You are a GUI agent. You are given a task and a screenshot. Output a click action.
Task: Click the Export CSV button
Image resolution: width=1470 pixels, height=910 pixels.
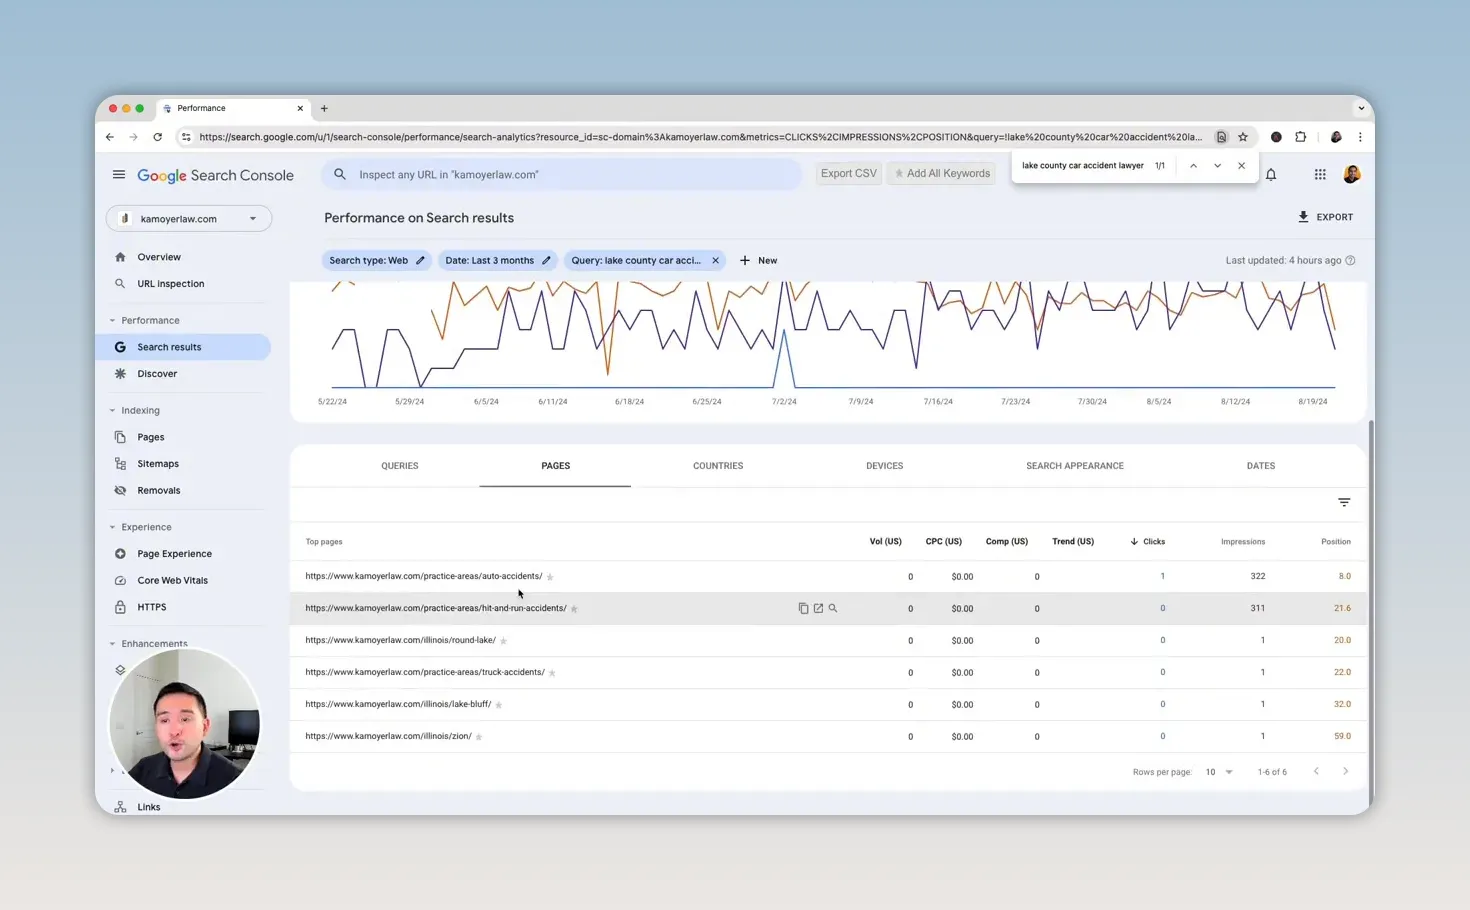point(848,173)
